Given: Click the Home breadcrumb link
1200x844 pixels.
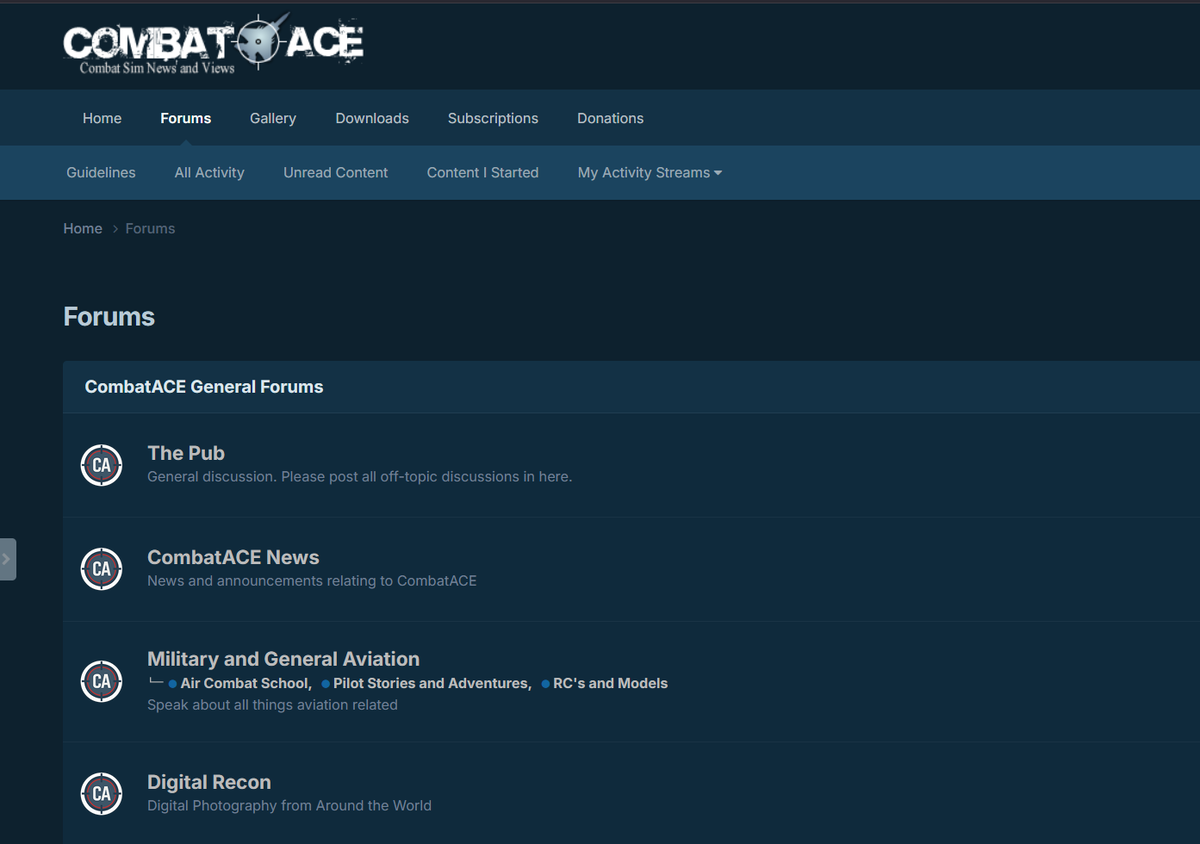Looking at the screenshot, I should pos(83,228).
